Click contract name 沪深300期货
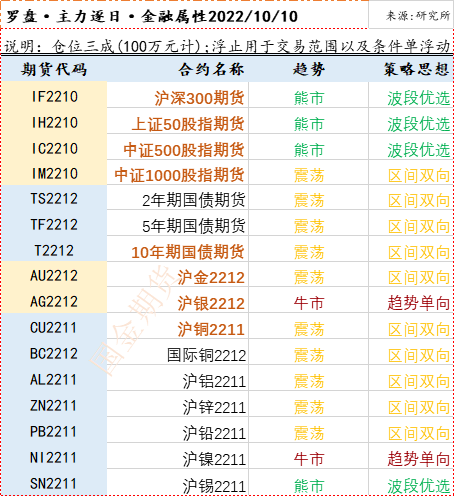454x496 pixels. tap(199, 98)
